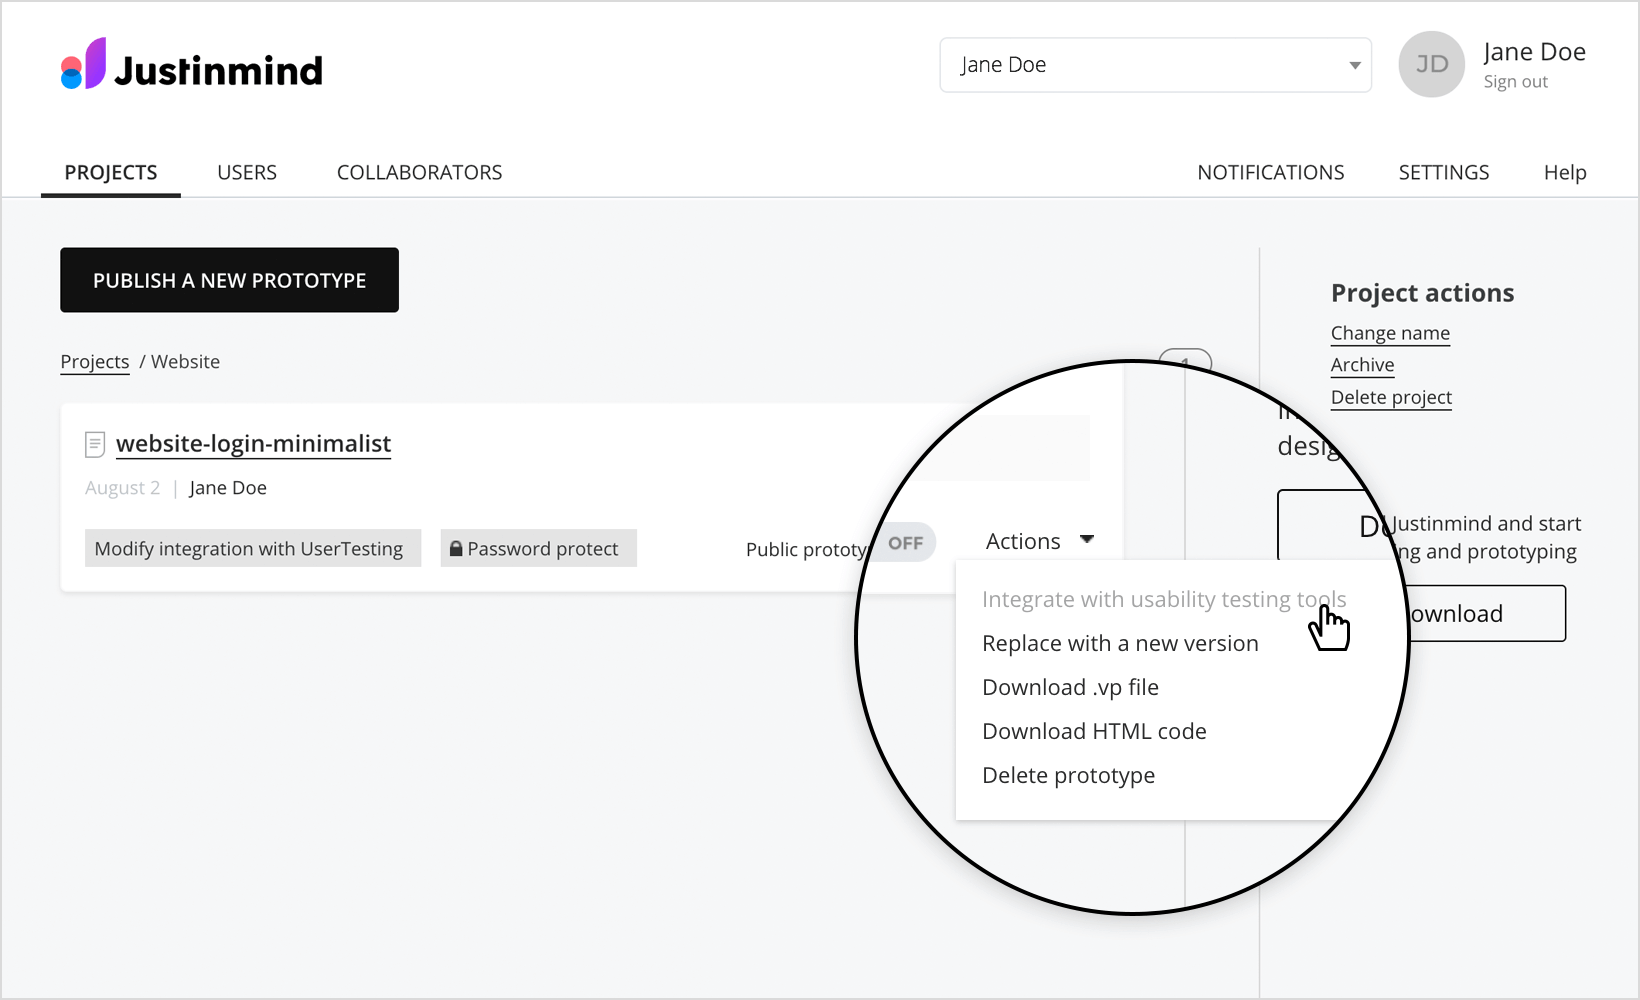This screenshot has height=1000, width=1640.
Task: Click the document icon beside website-login-minimalist
Action: [95, 444]
